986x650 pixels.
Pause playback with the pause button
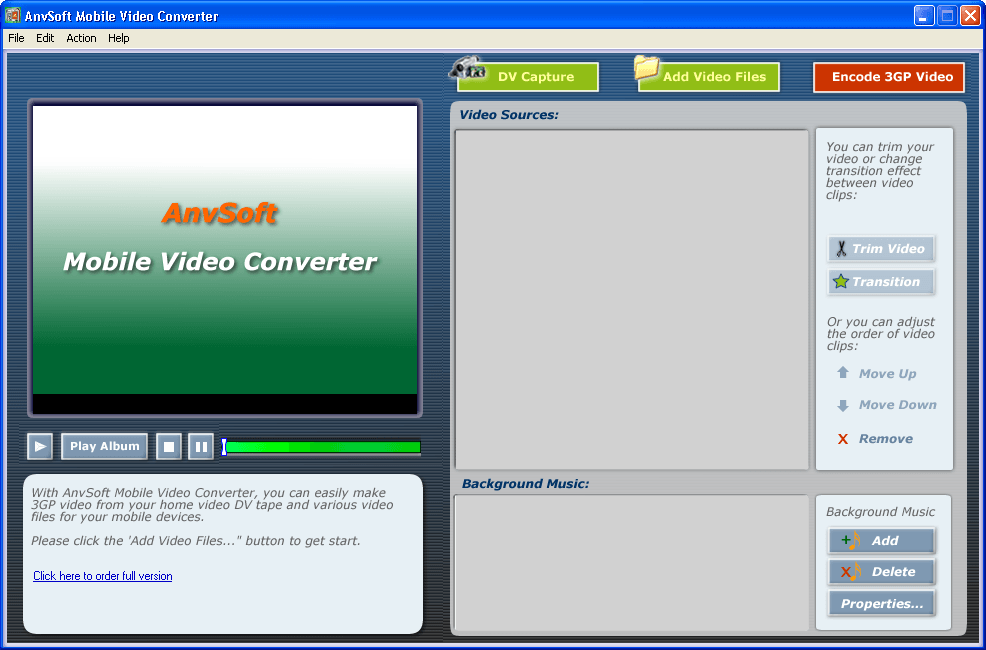[201, 446]
